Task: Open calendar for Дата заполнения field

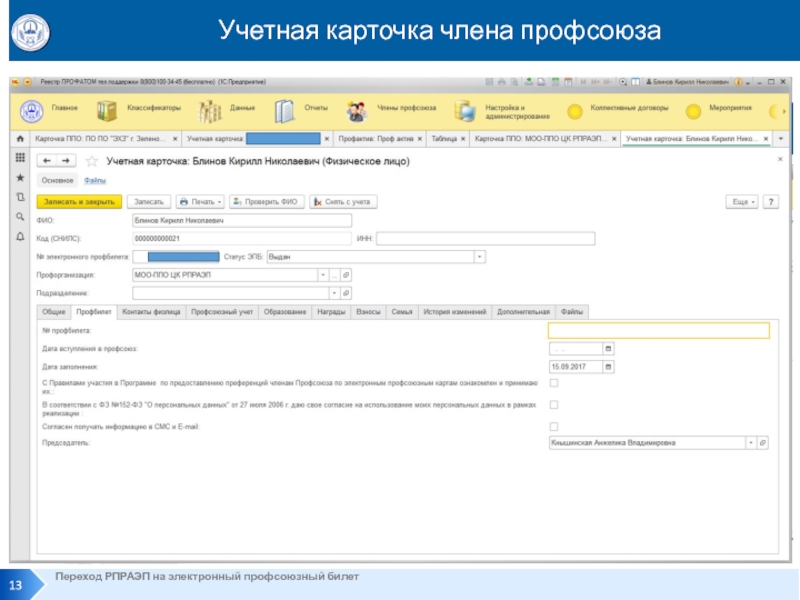Action: coord(608,367)
